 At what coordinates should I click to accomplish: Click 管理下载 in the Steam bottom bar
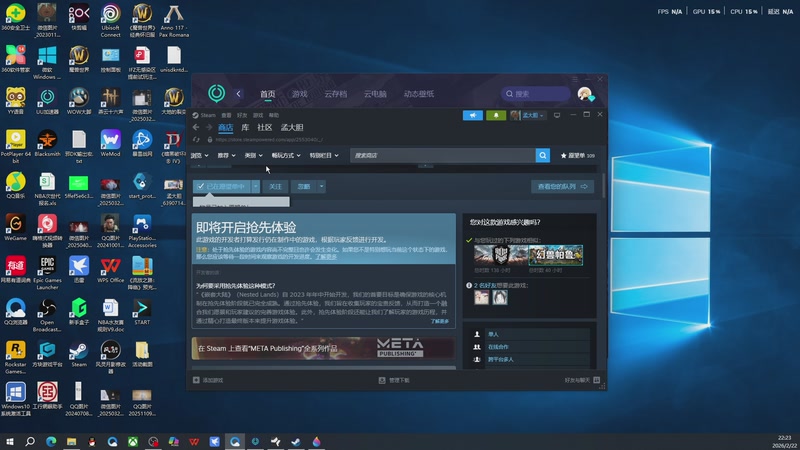[x=394, y=380]
